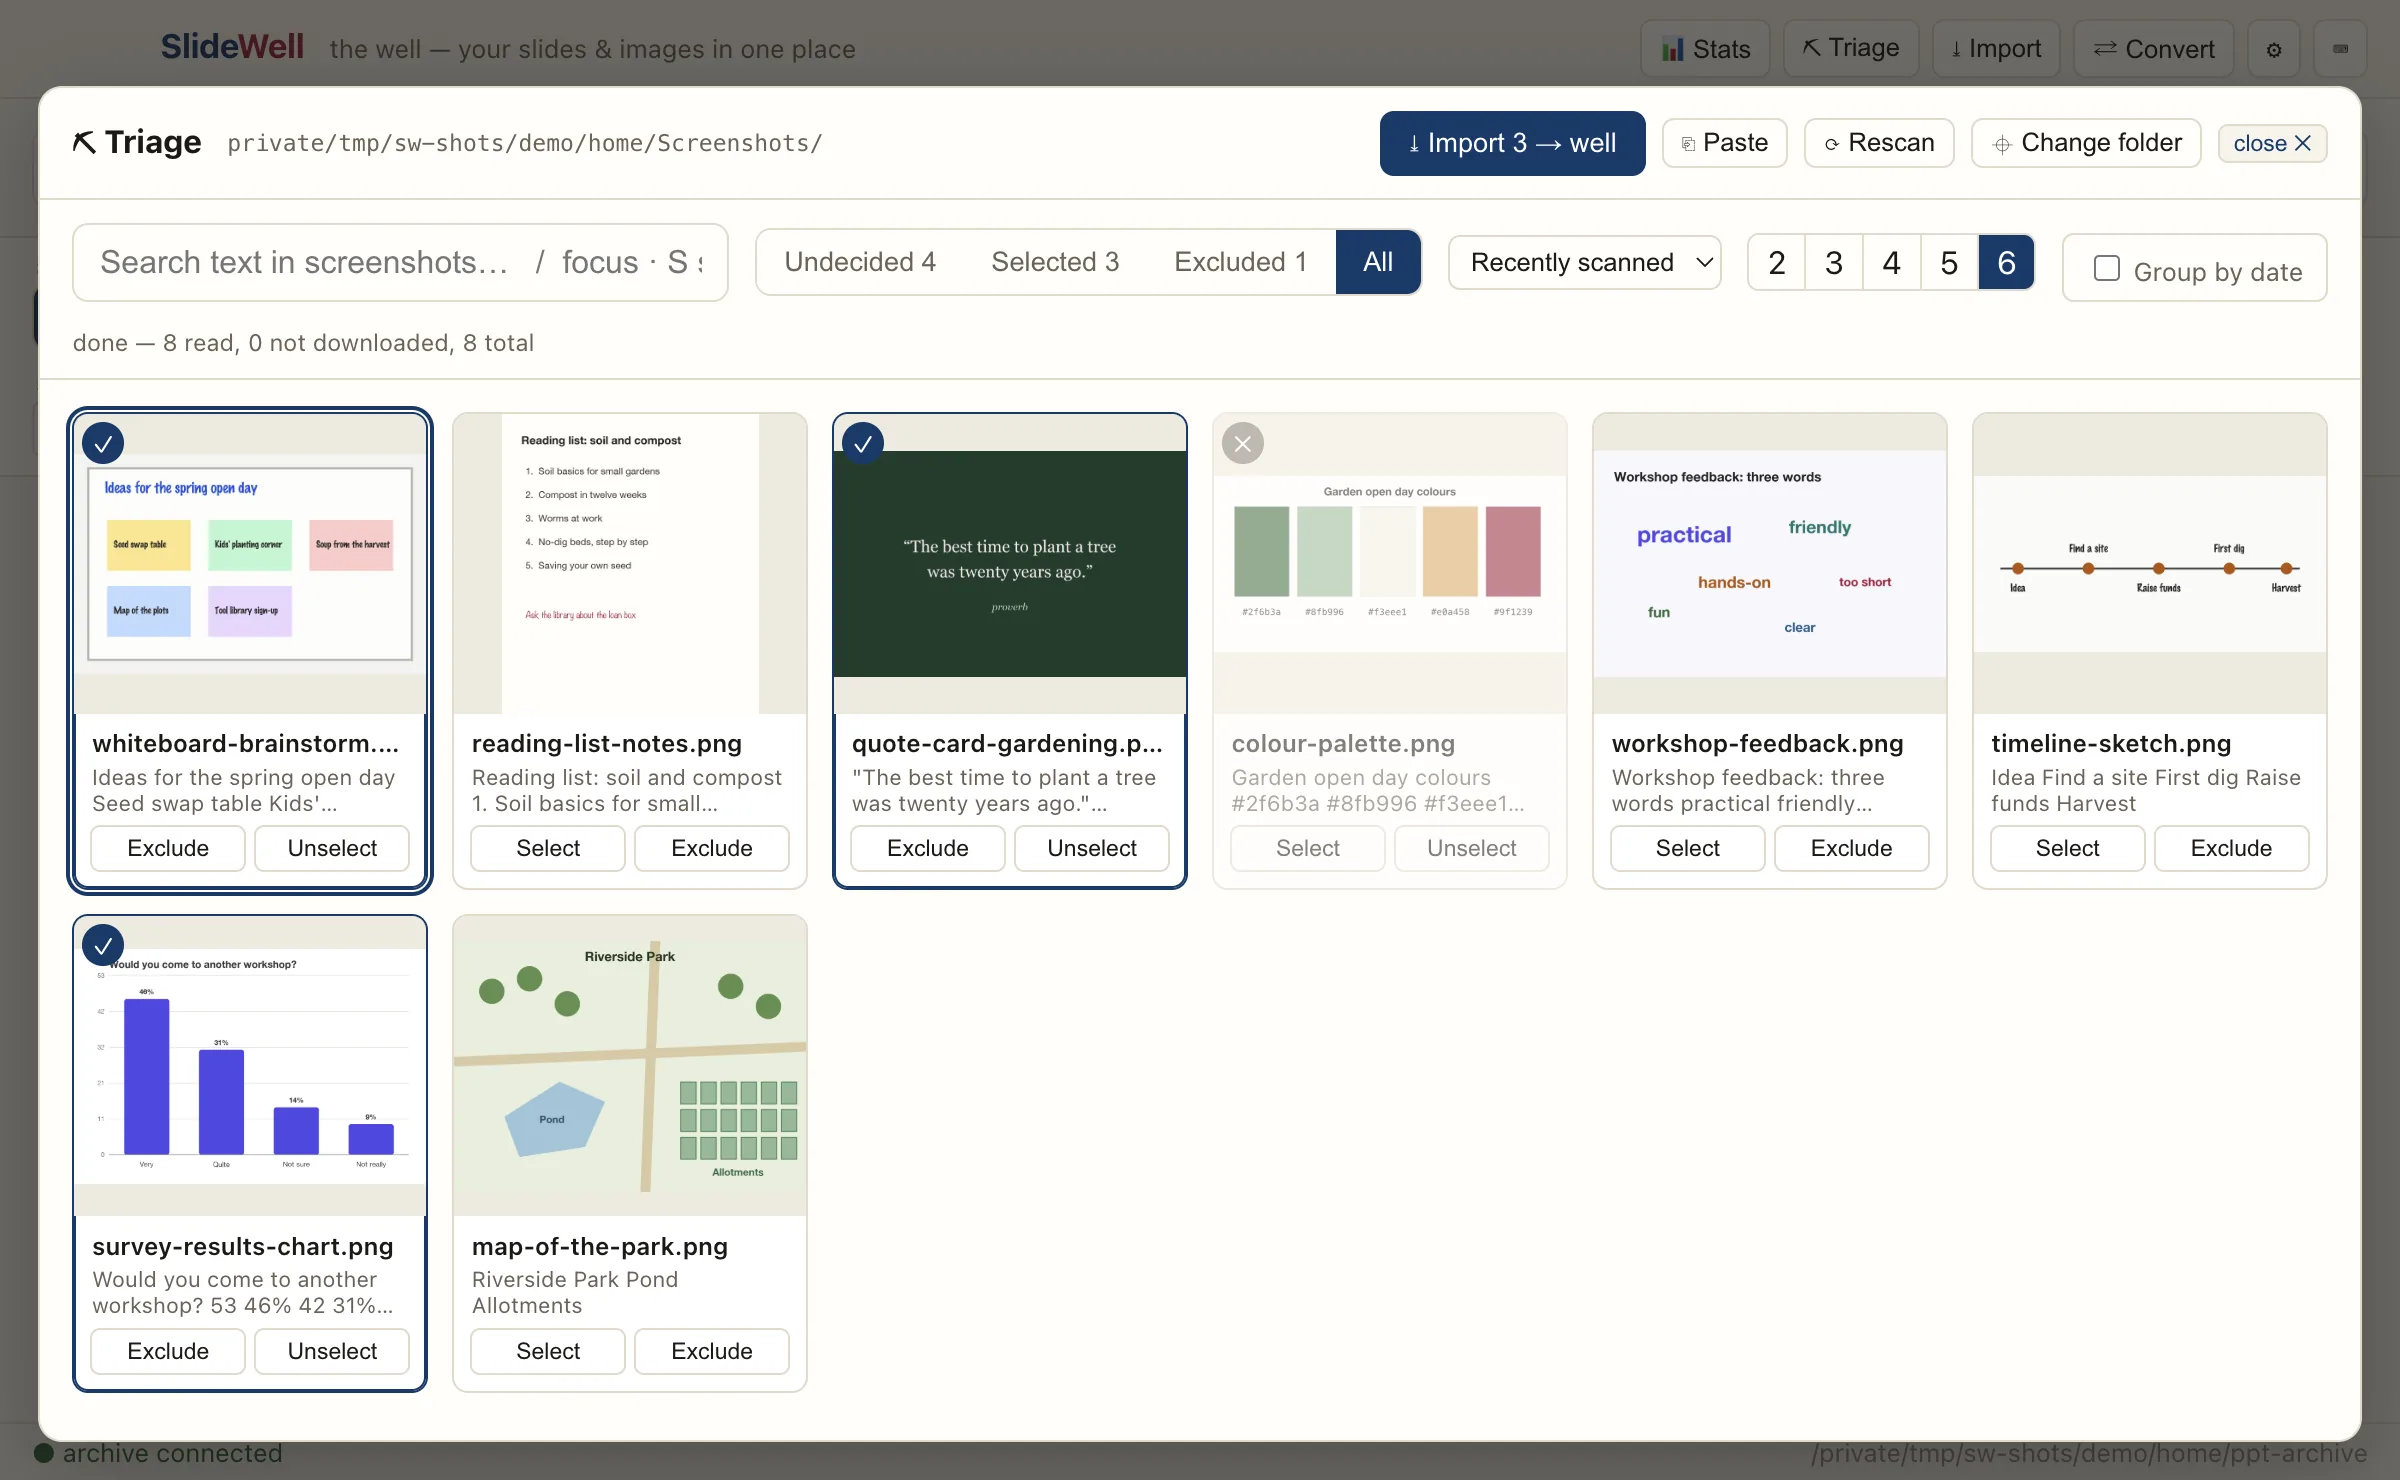Set grid to 2 columns
Viewport: 2400px width, 1480px height.
pos(1777,263)
